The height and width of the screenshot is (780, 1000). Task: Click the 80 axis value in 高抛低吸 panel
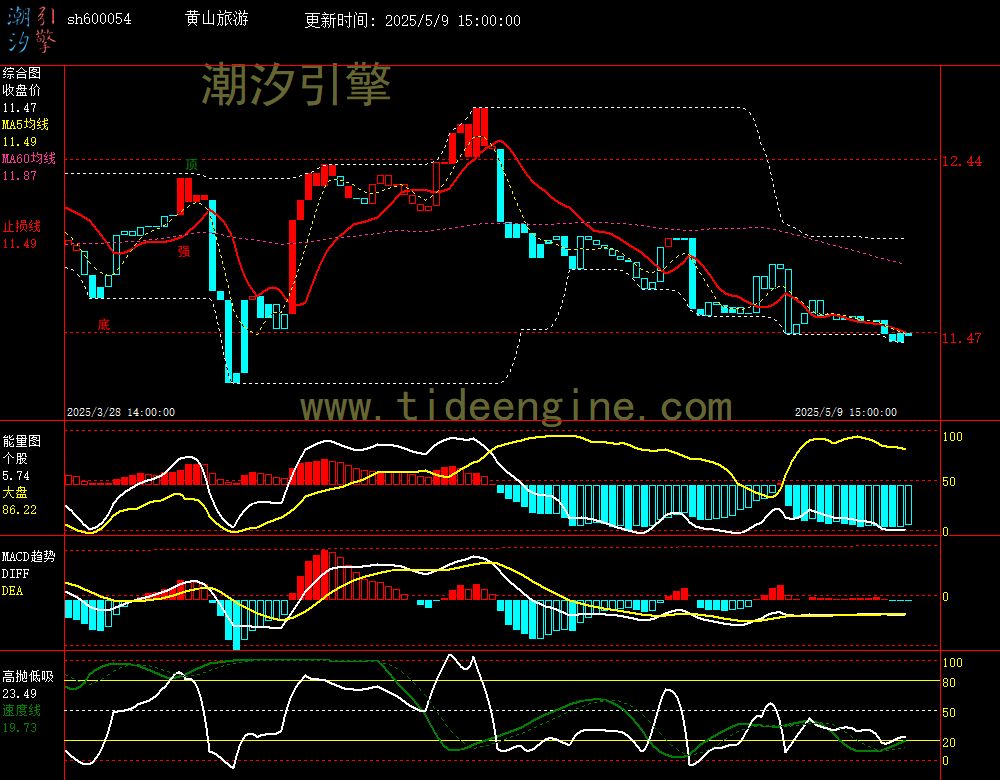949,683
